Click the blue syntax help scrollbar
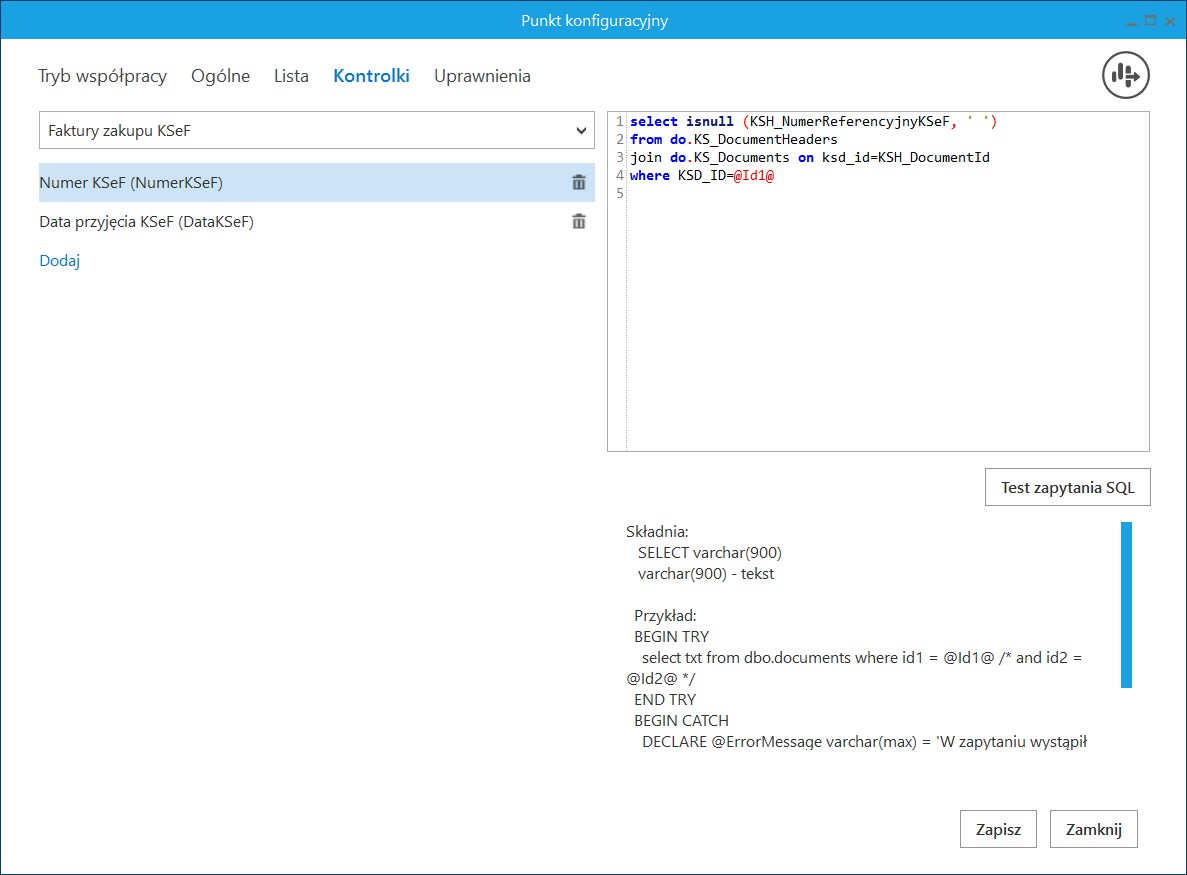The image size is (1187, 875). pos(1126,604)
